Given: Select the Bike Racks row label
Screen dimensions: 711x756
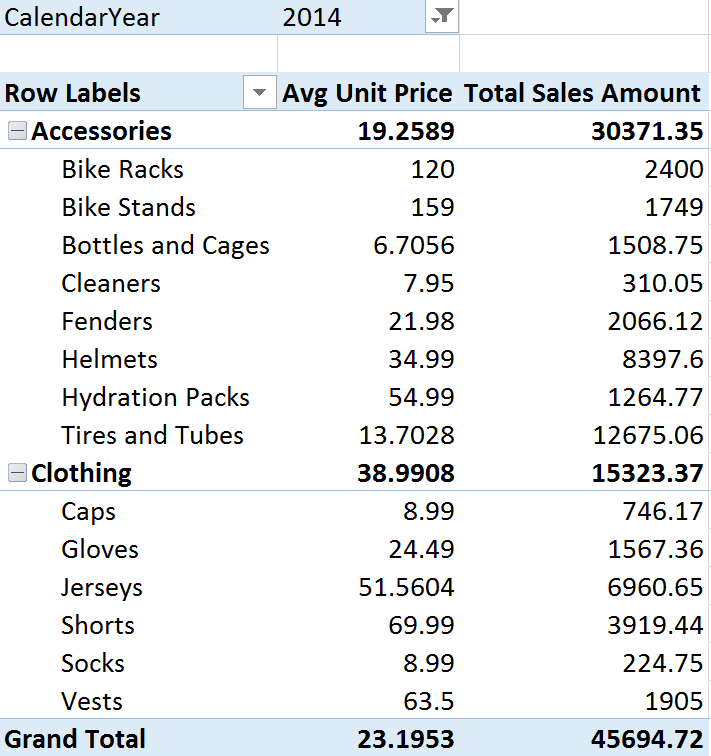Looking at the screenshot, I should (x=123, y=170).
